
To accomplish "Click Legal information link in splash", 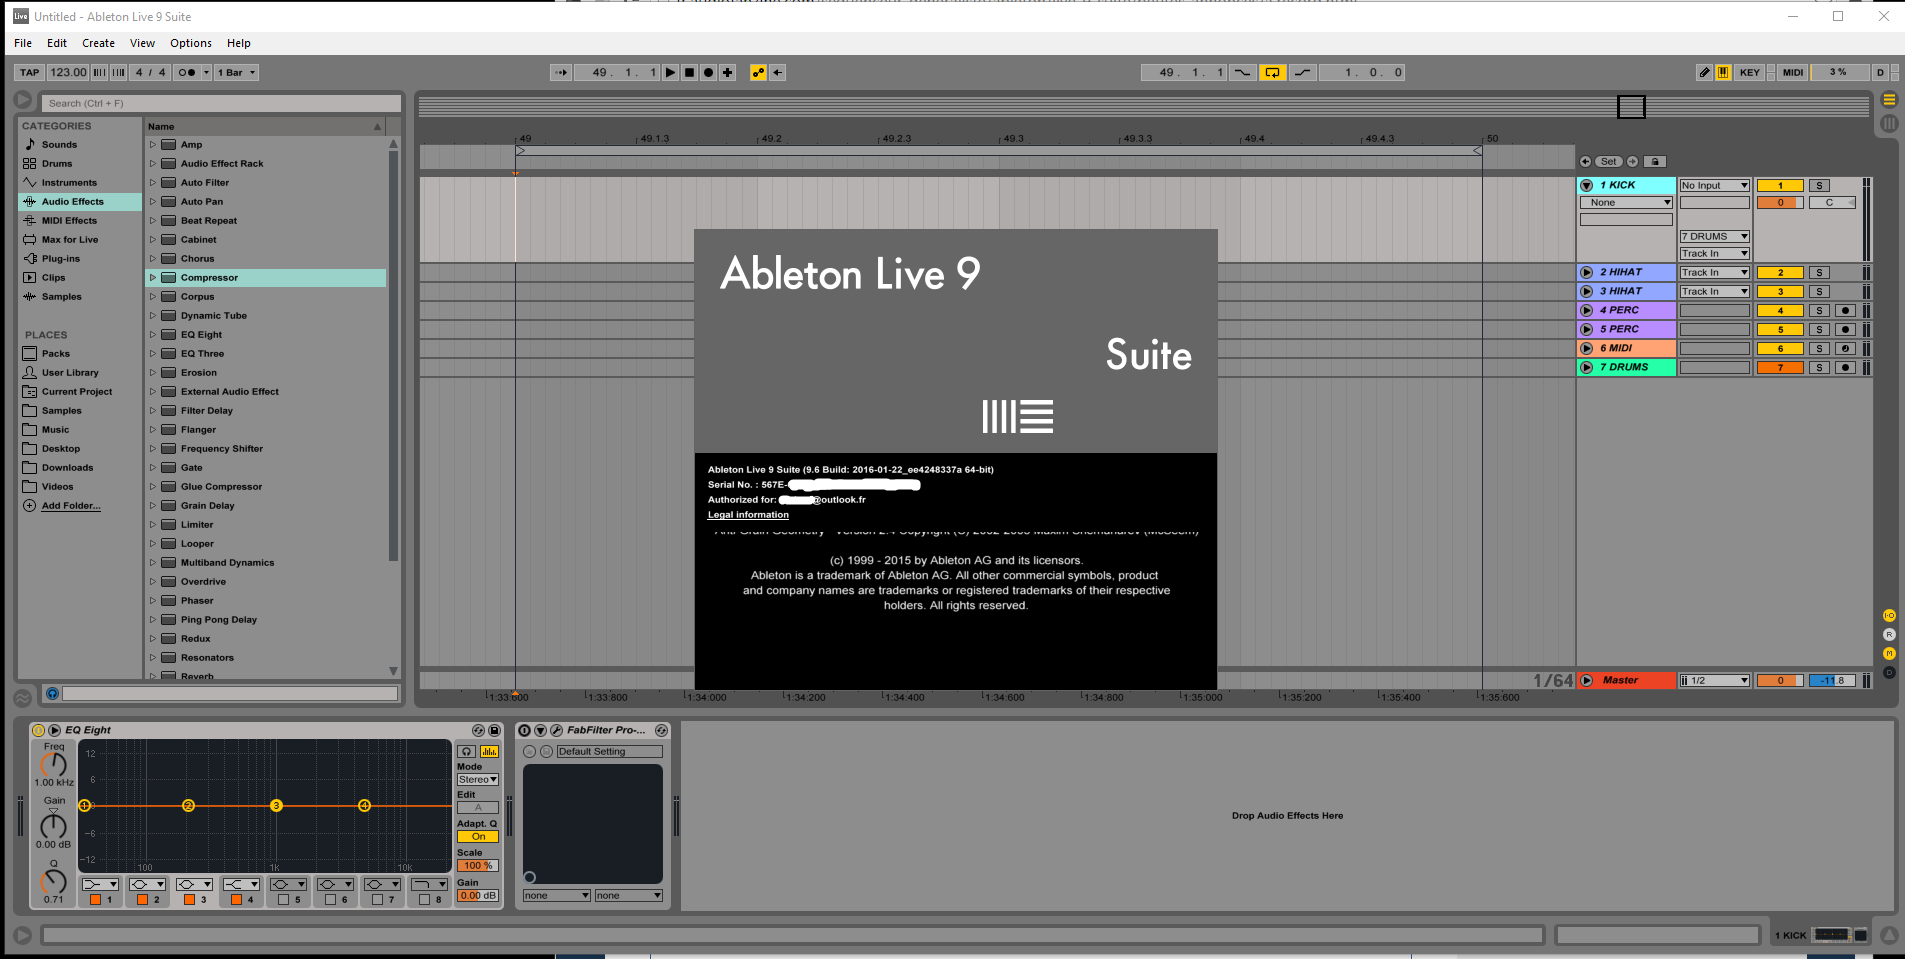I will [x=748, y=515].
